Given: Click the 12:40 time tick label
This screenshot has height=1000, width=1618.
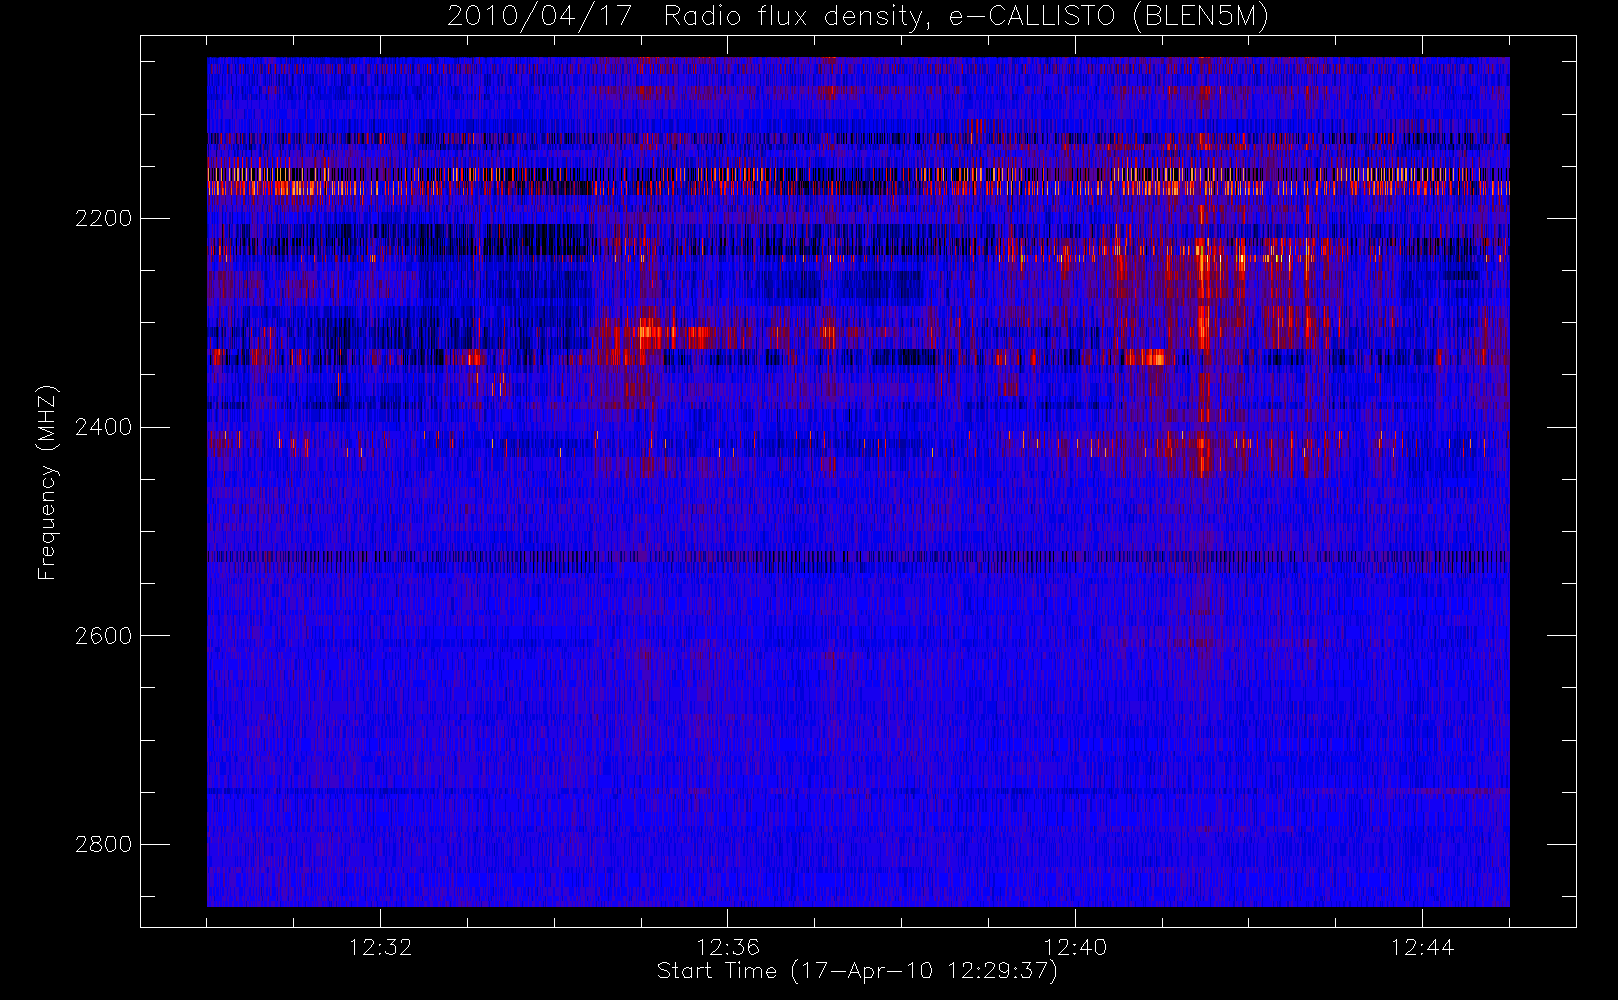Looking at the screenshot, I should tap(1075, 947).
